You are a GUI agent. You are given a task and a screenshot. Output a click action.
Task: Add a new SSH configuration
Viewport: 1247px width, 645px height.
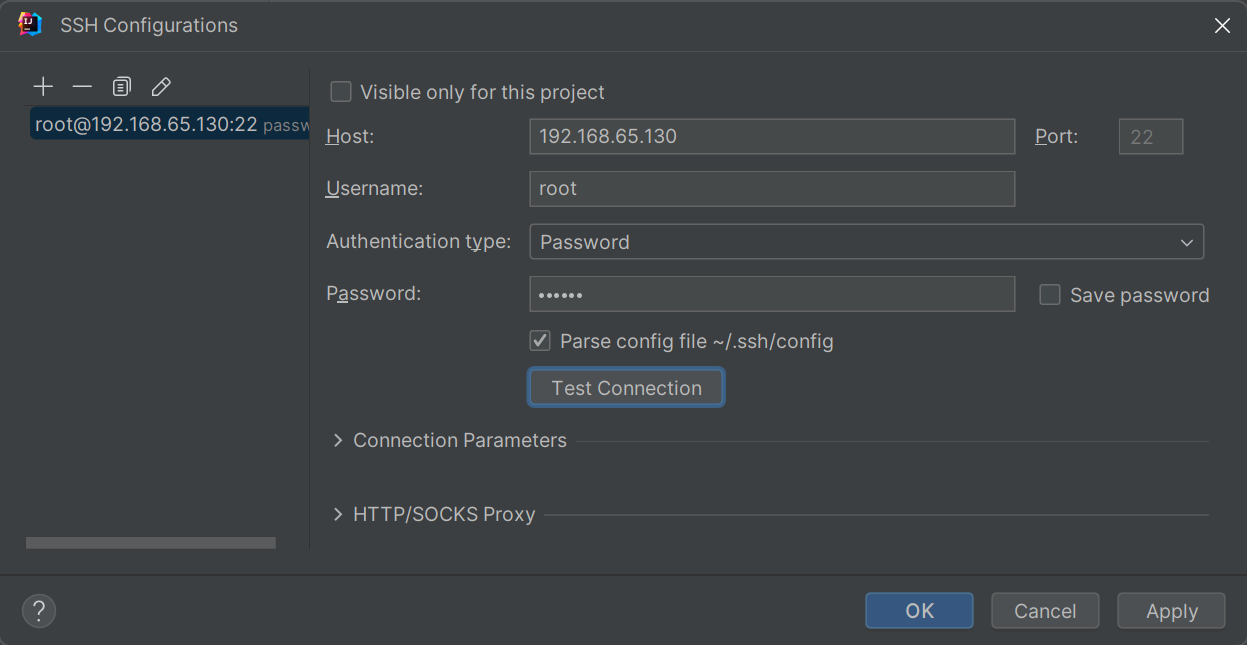coord(43,87)
